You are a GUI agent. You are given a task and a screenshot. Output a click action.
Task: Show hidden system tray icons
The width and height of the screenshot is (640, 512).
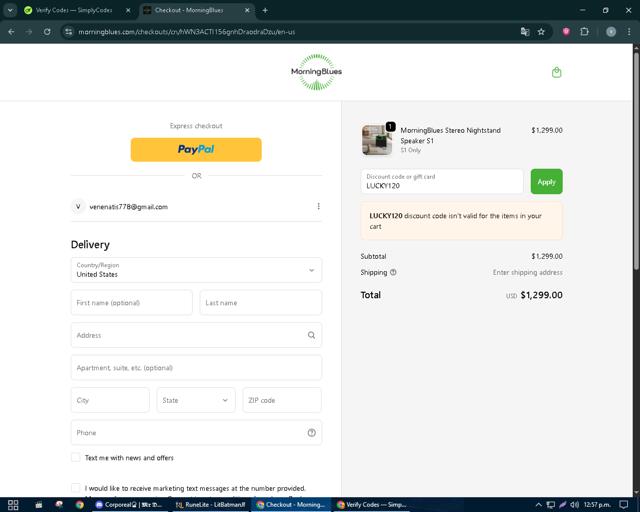(538, 505)
